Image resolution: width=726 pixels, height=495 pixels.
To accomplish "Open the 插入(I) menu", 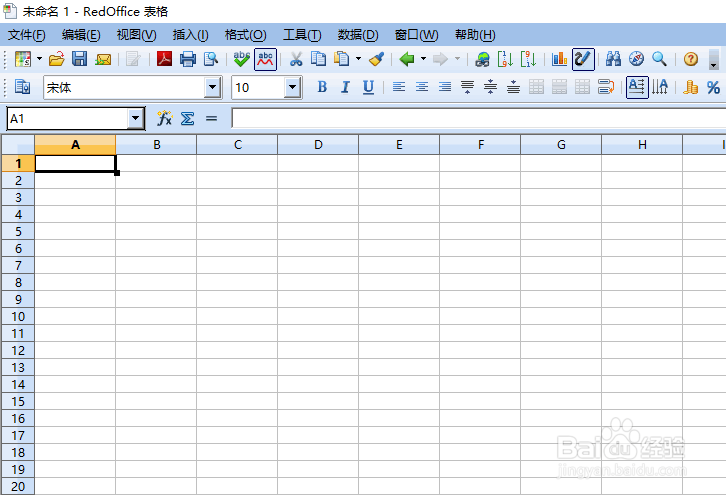I will [190, 35].
